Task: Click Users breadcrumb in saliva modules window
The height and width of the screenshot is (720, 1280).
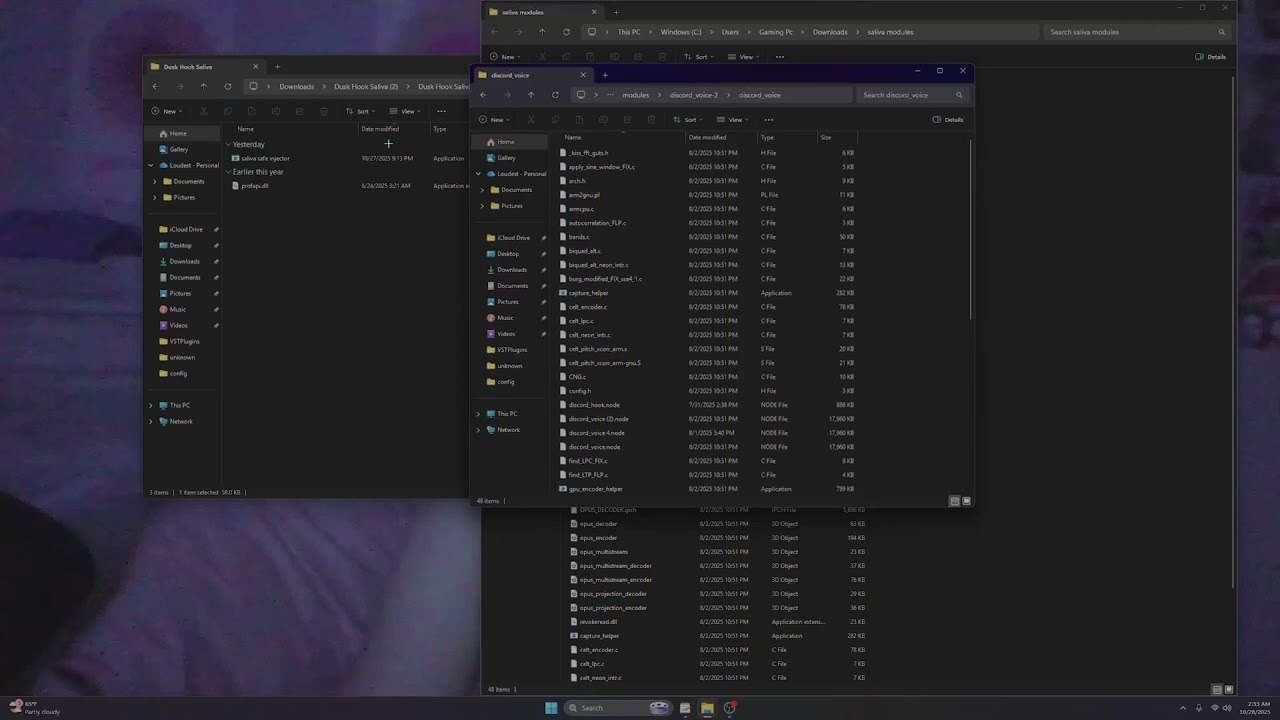Action: pyautogui.click(x=730, y=32)
